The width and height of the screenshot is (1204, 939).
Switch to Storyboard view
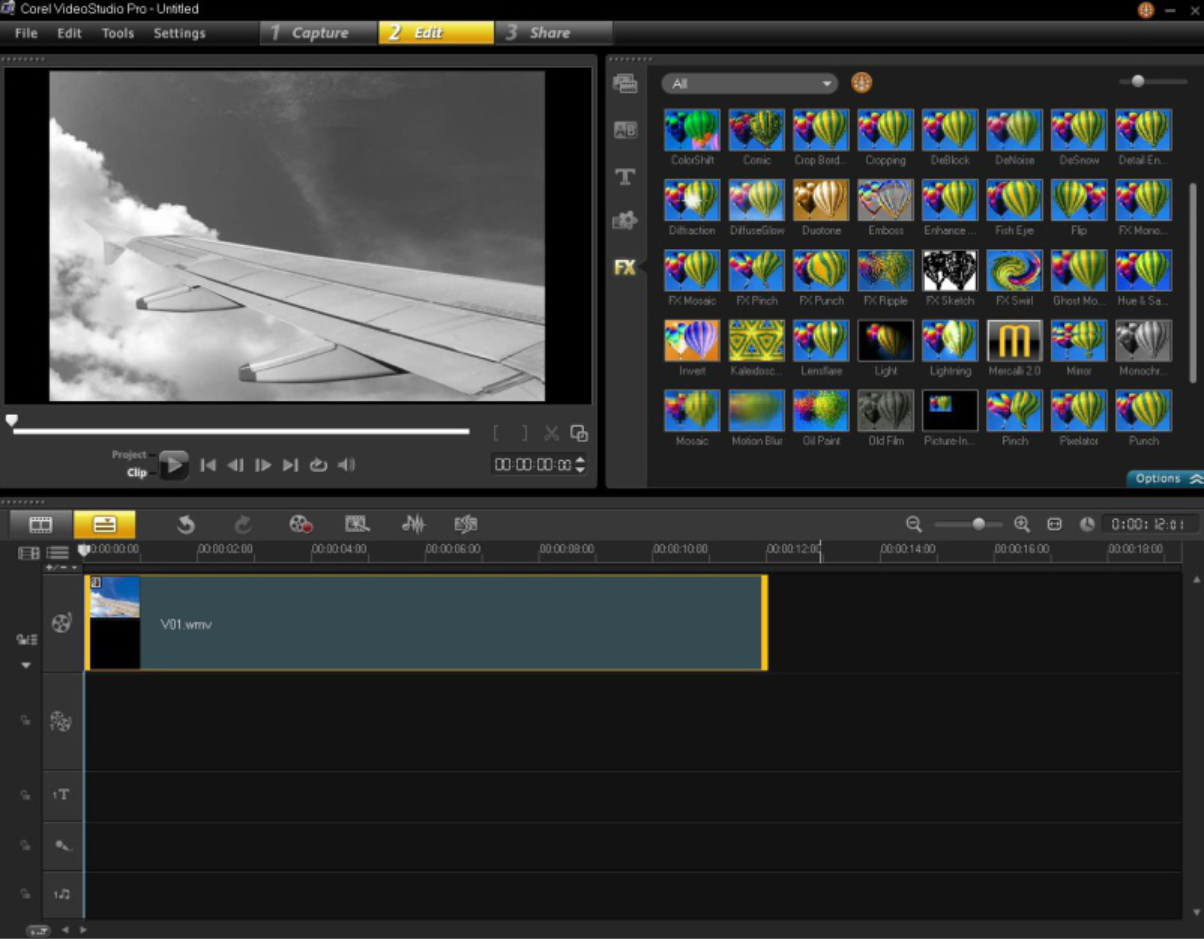pyautogui.click(x=41, y=524)
